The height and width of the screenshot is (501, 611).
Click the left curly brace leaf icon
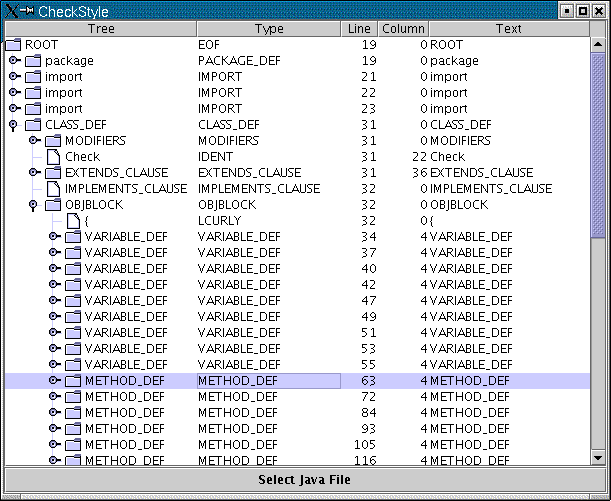(x=73, y=221)
